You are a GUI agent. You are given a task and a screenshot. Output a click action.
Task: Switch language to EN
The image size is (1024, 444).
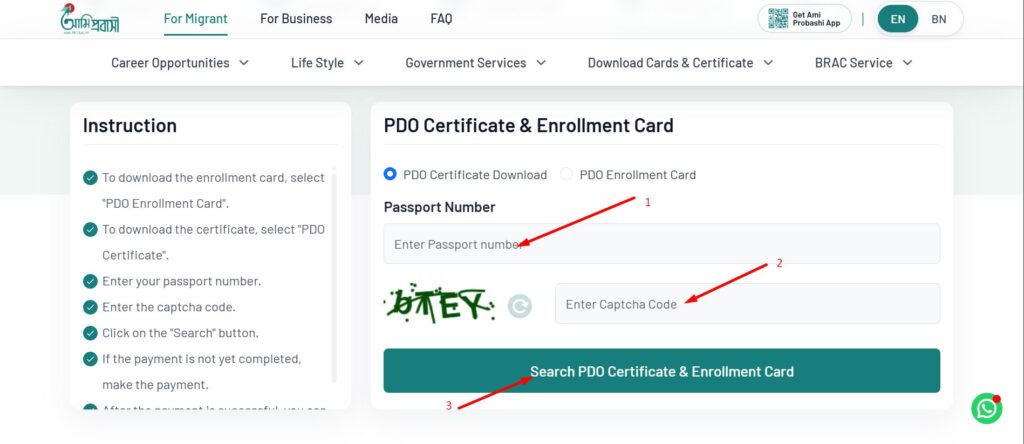point(897,19)
